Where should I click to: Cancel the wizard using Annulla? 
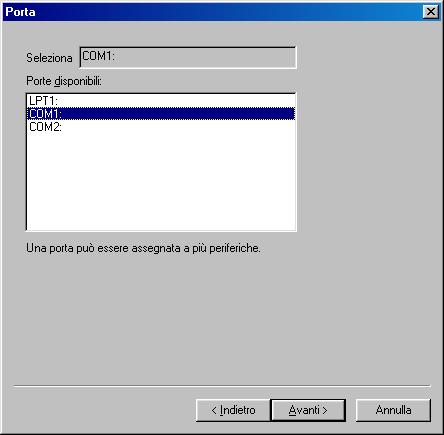(393, 410)
